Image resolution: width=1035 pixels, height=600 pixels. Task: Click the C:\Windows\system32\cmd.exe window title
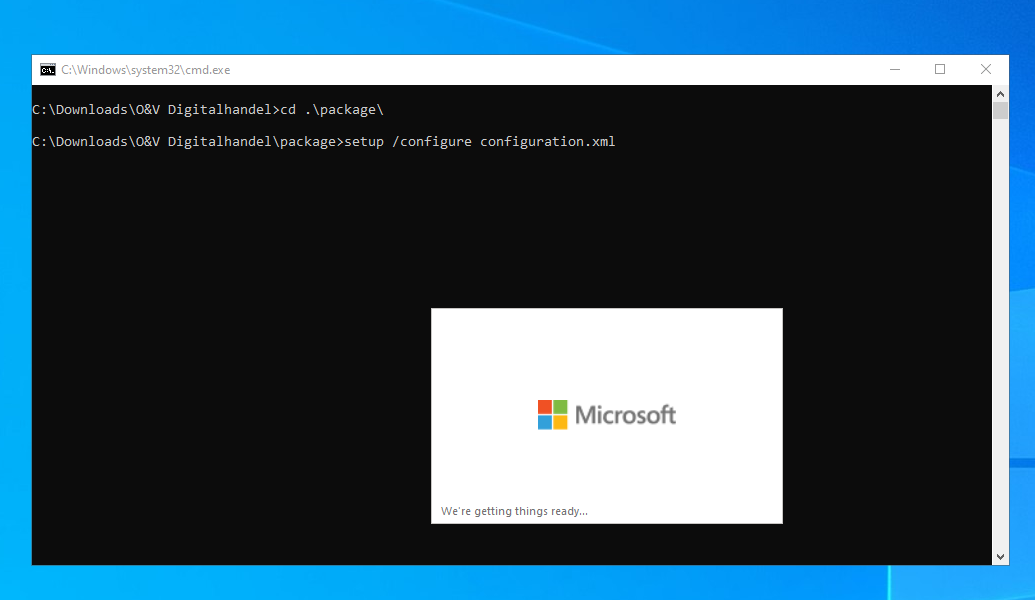coord(146,70)
